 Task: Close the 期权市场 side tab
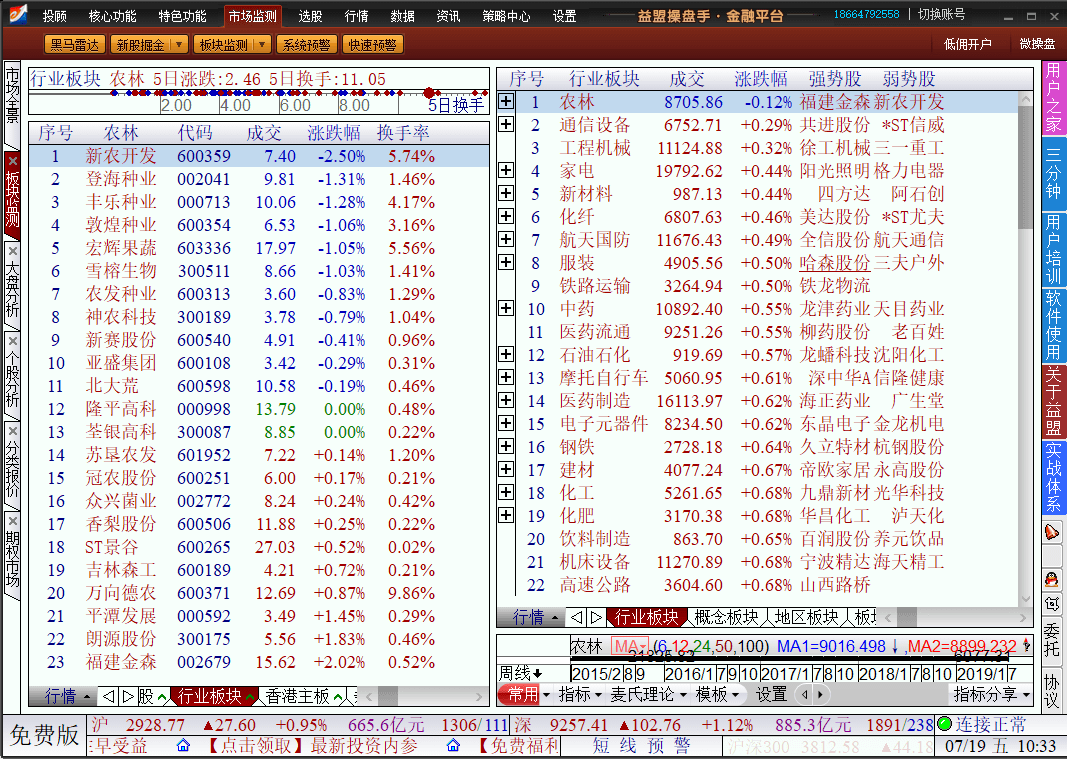point(12,521)
